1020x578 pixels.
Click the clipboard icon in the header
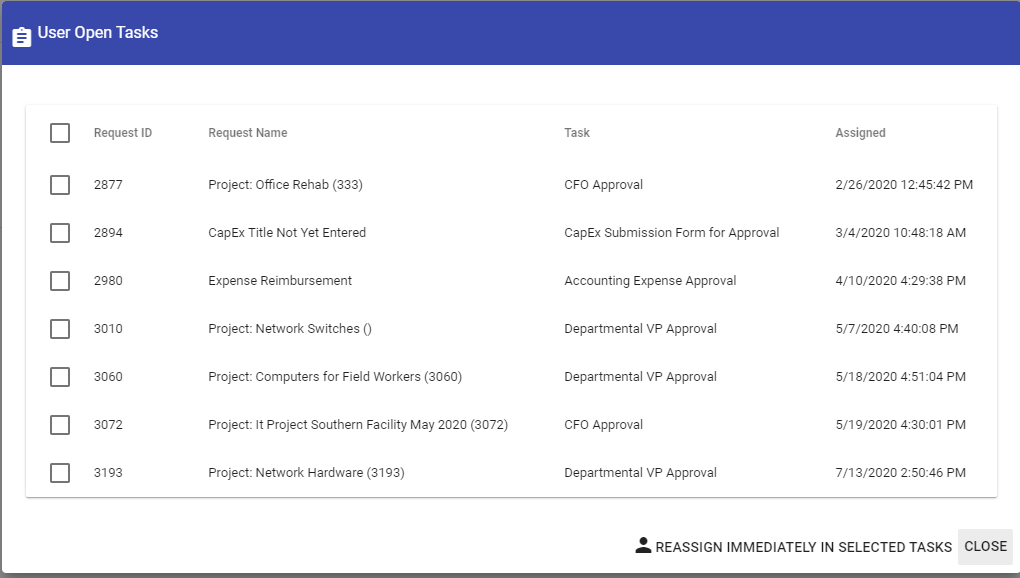click(x=22, y=36)
